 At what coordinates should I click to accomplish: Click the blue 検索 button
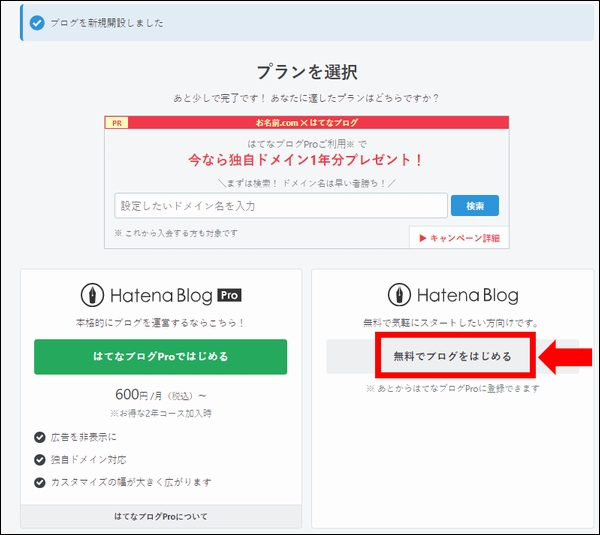pos(474,206)
